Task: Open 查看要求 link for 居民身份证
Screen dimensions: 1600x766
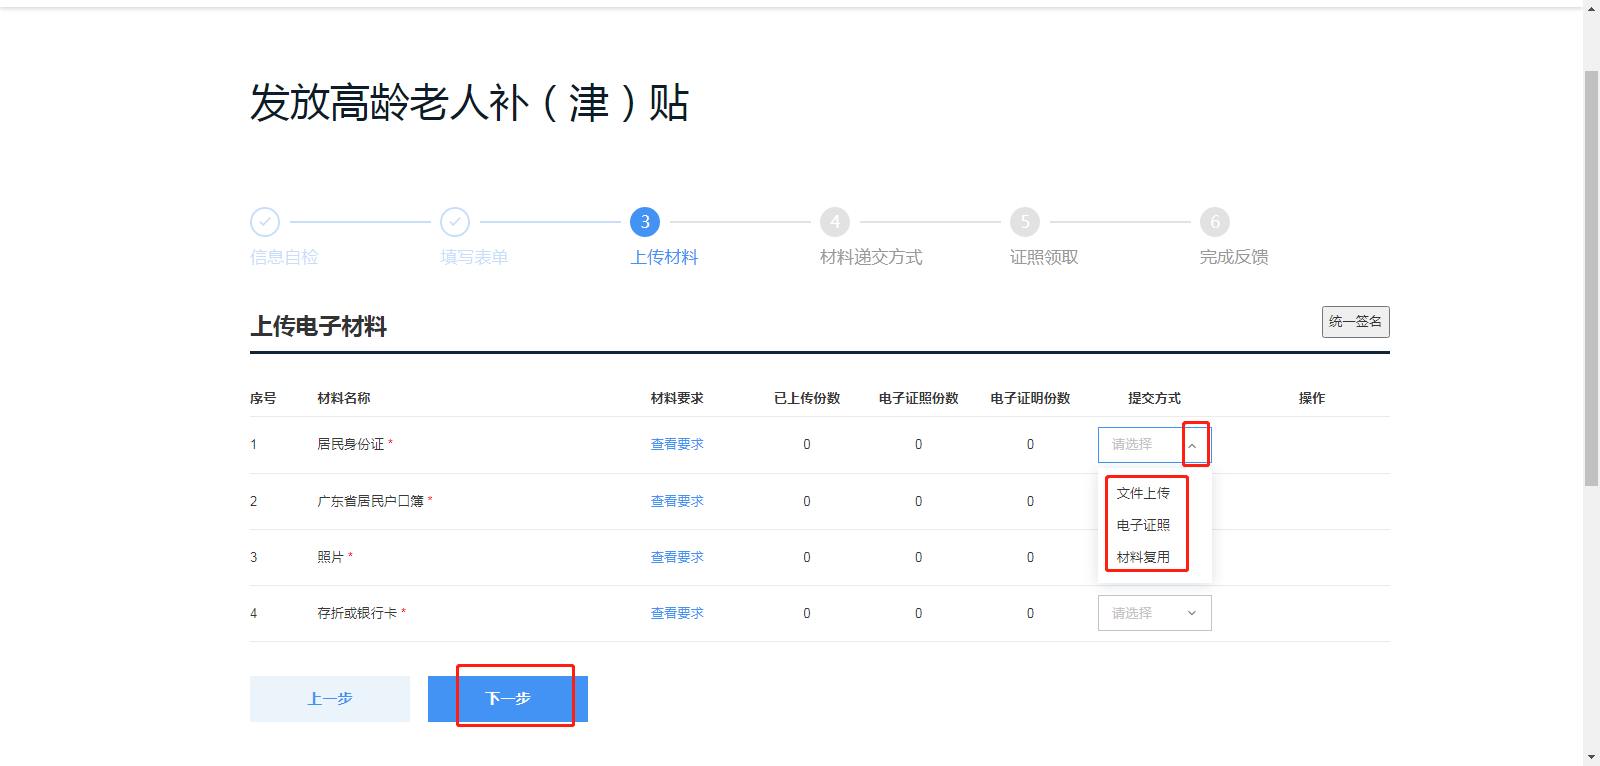Action: click(677, 445)
